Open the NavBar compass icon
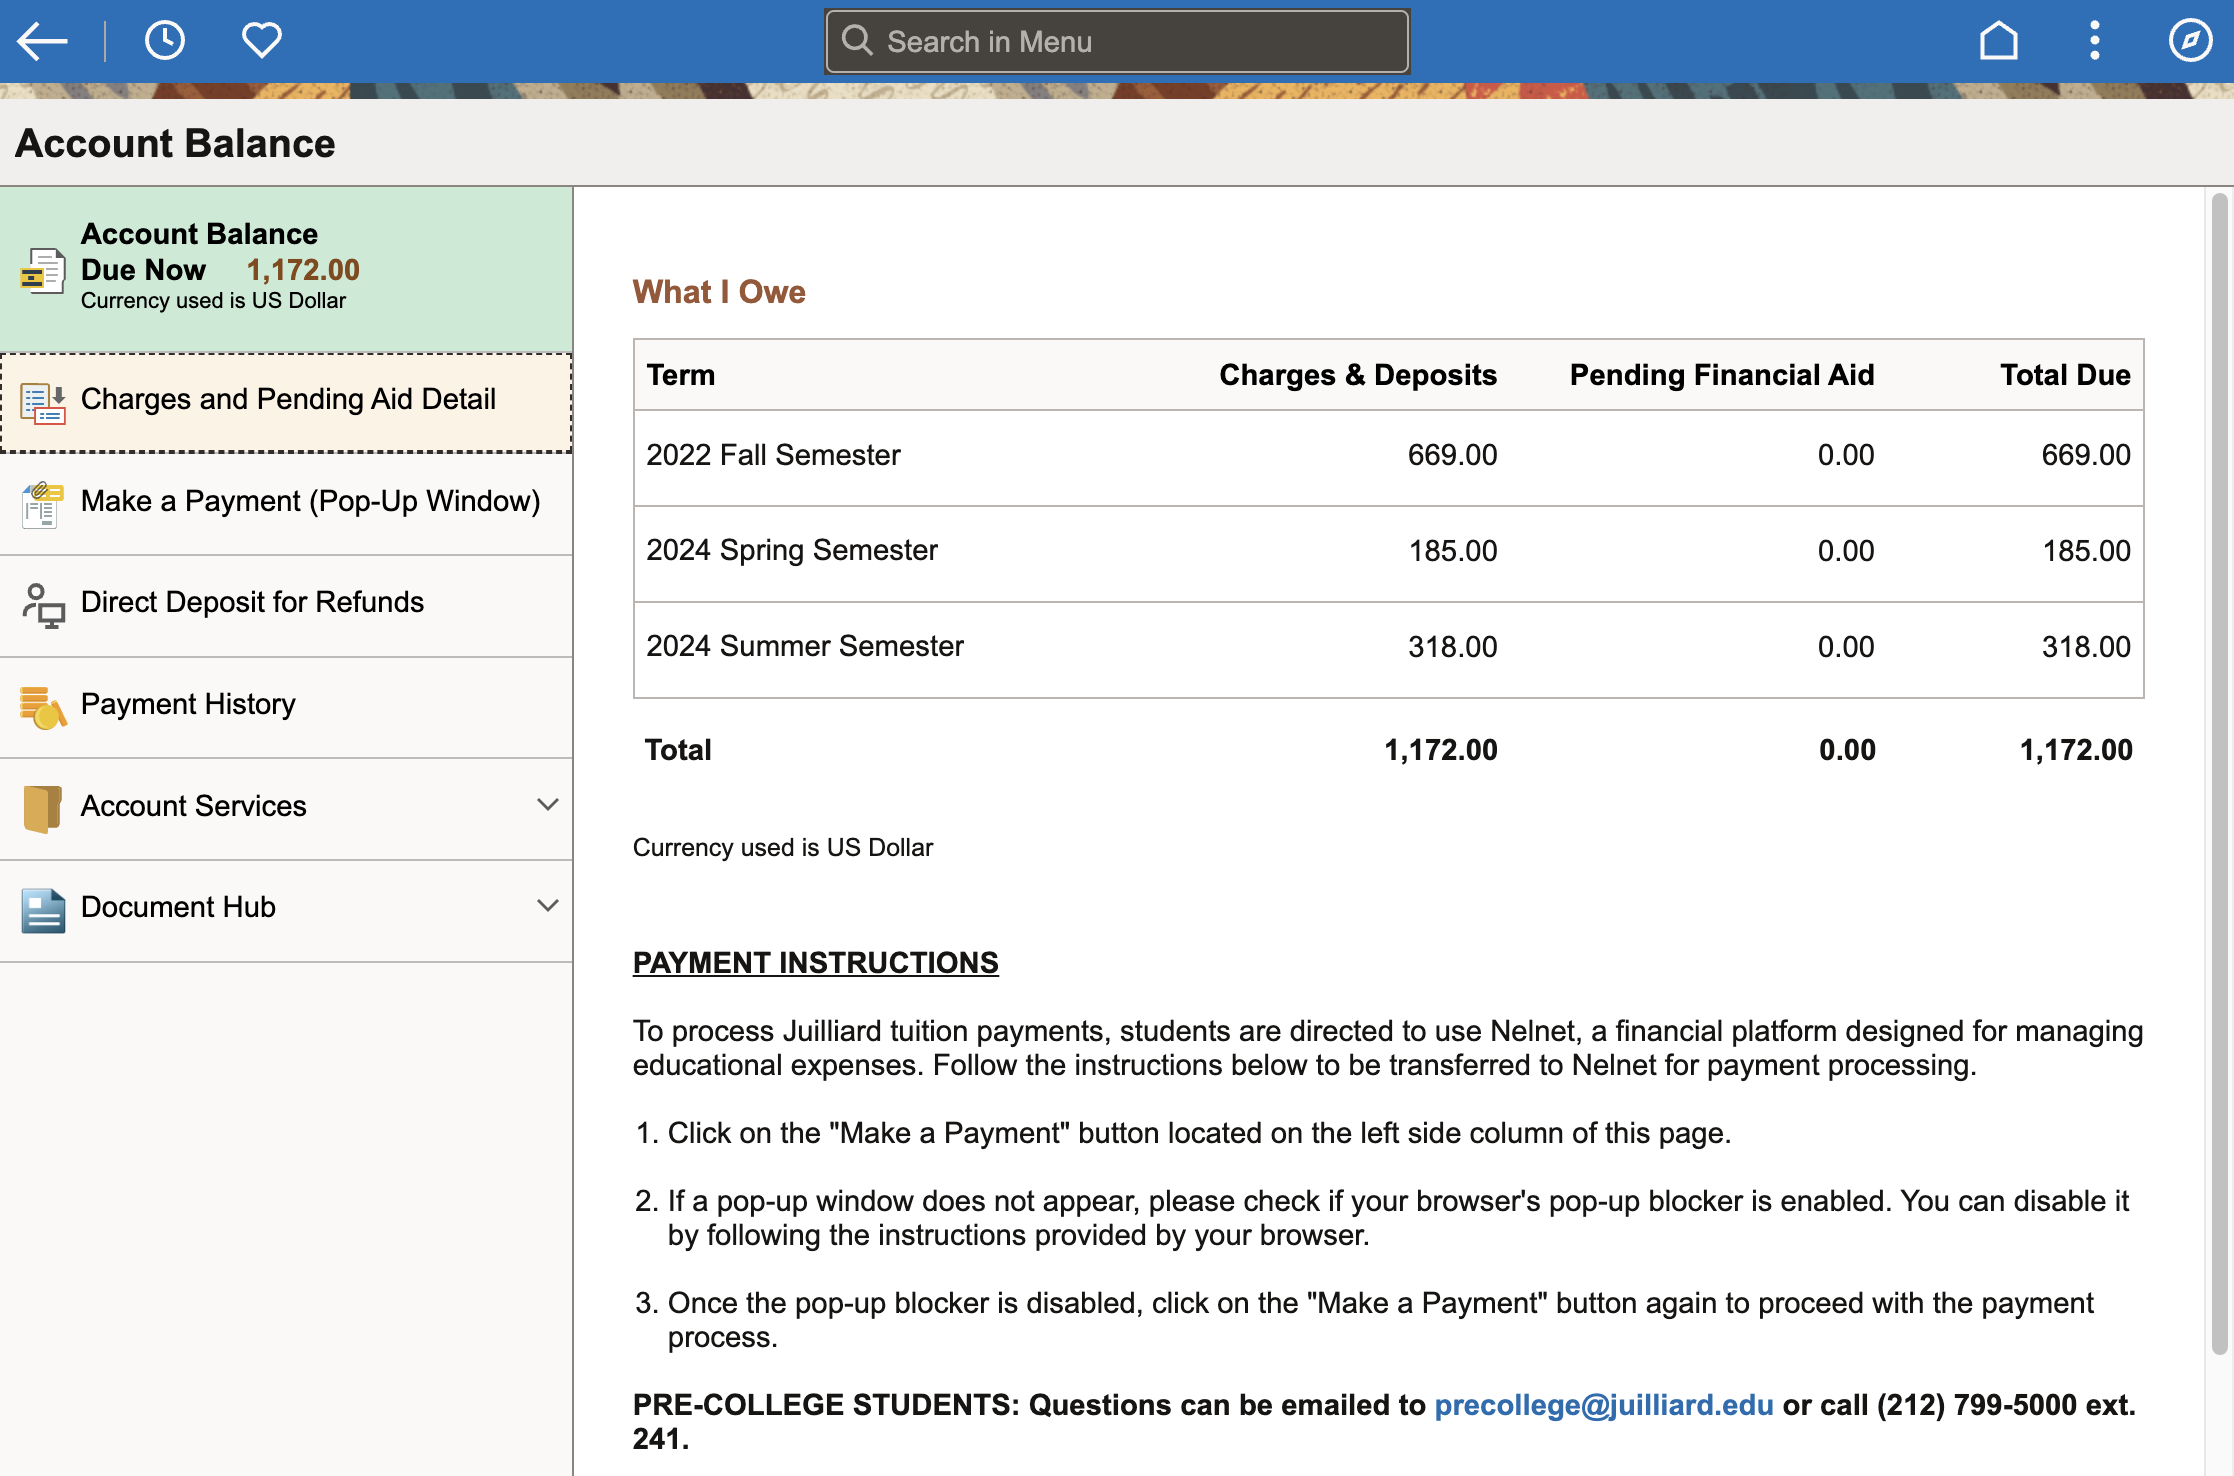This screenshot has width=2234, height=1476. pos(2190,41)
